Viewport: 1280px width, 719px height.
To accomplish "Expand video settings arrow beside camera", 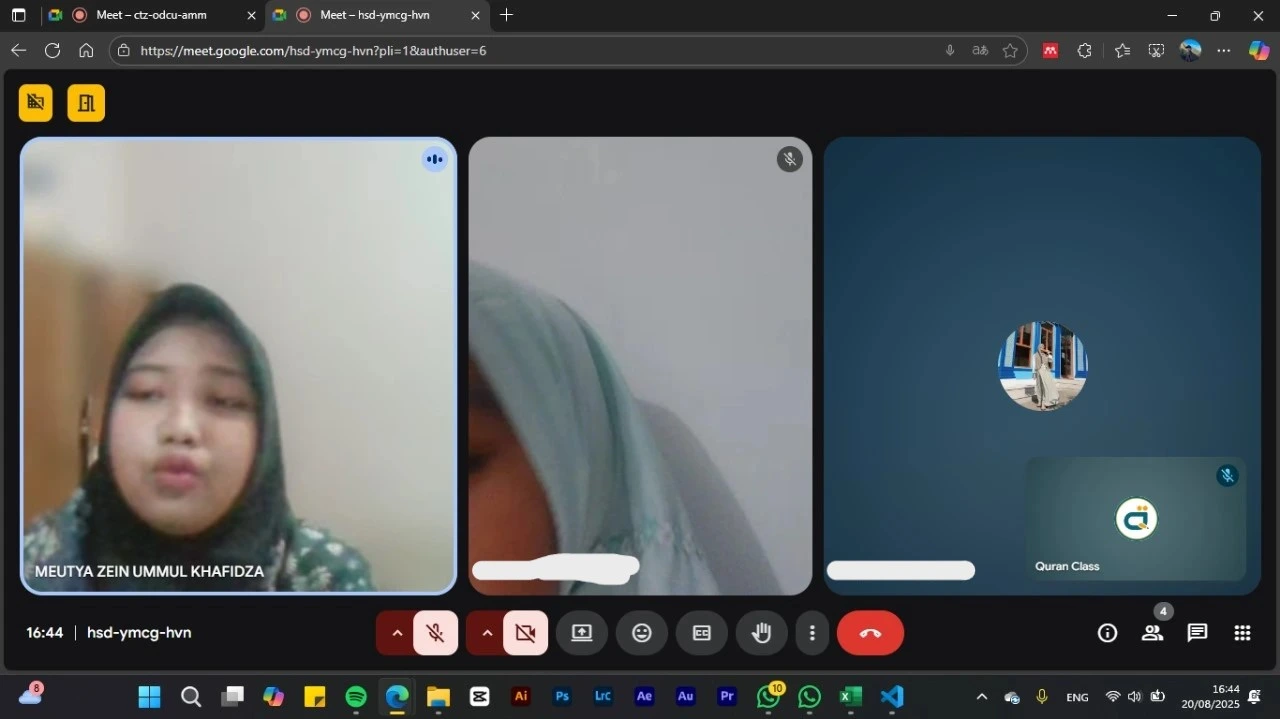I will 487,633.
